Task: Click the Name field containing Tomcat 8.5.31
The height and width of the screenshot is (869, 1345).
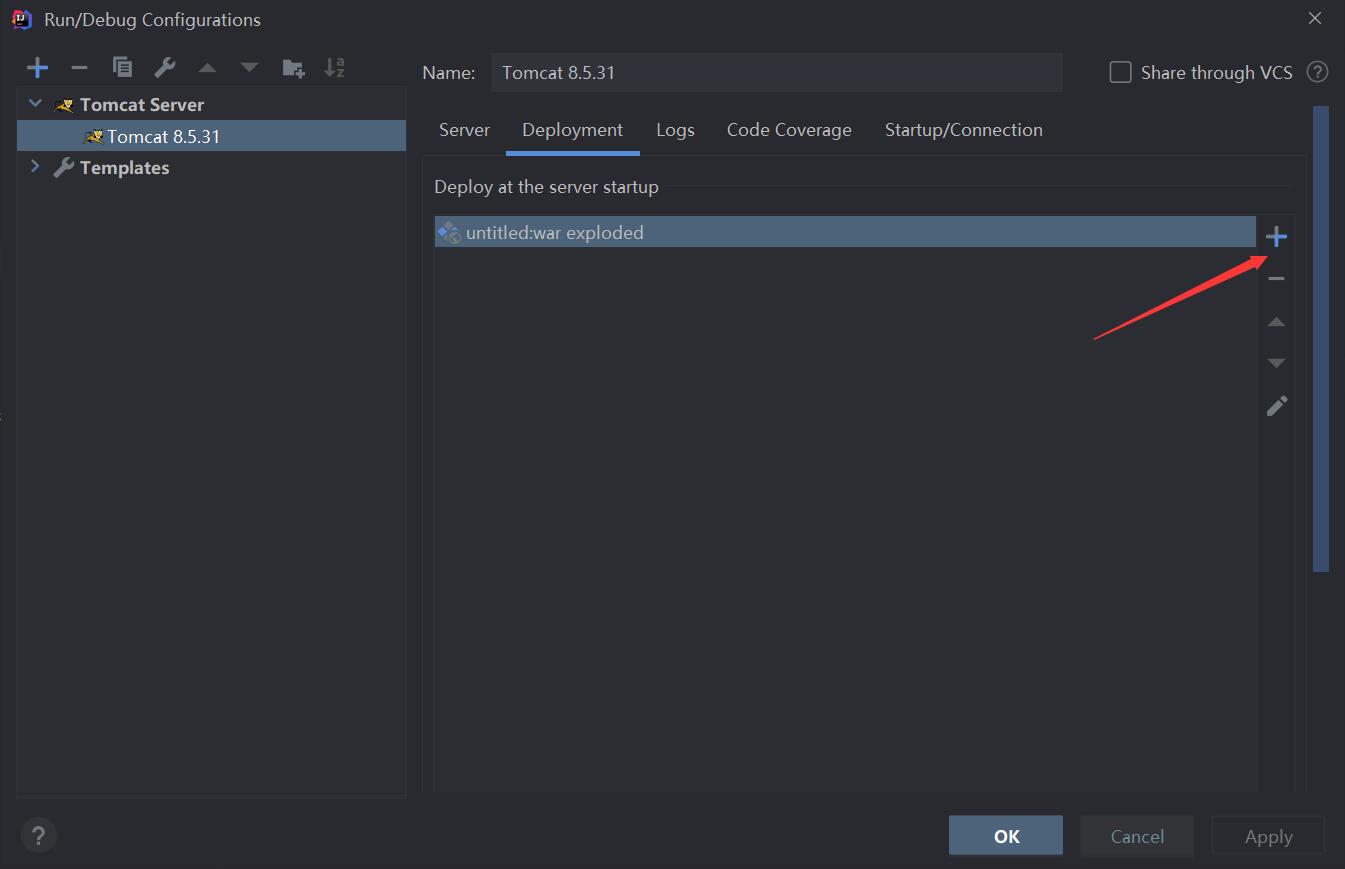Action: (x=777, y=72)
